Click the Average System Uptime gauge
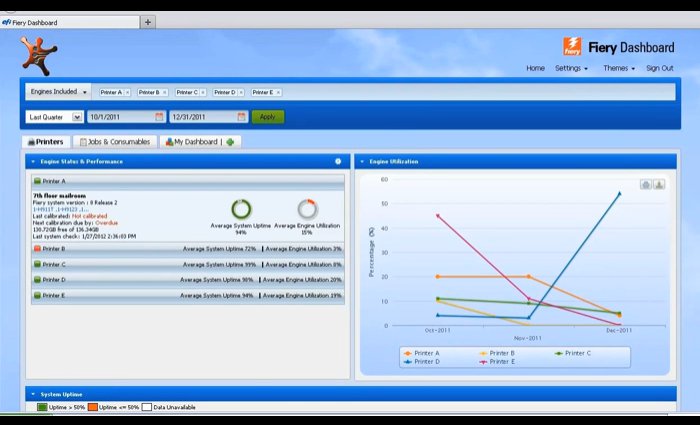 (241, 209)
